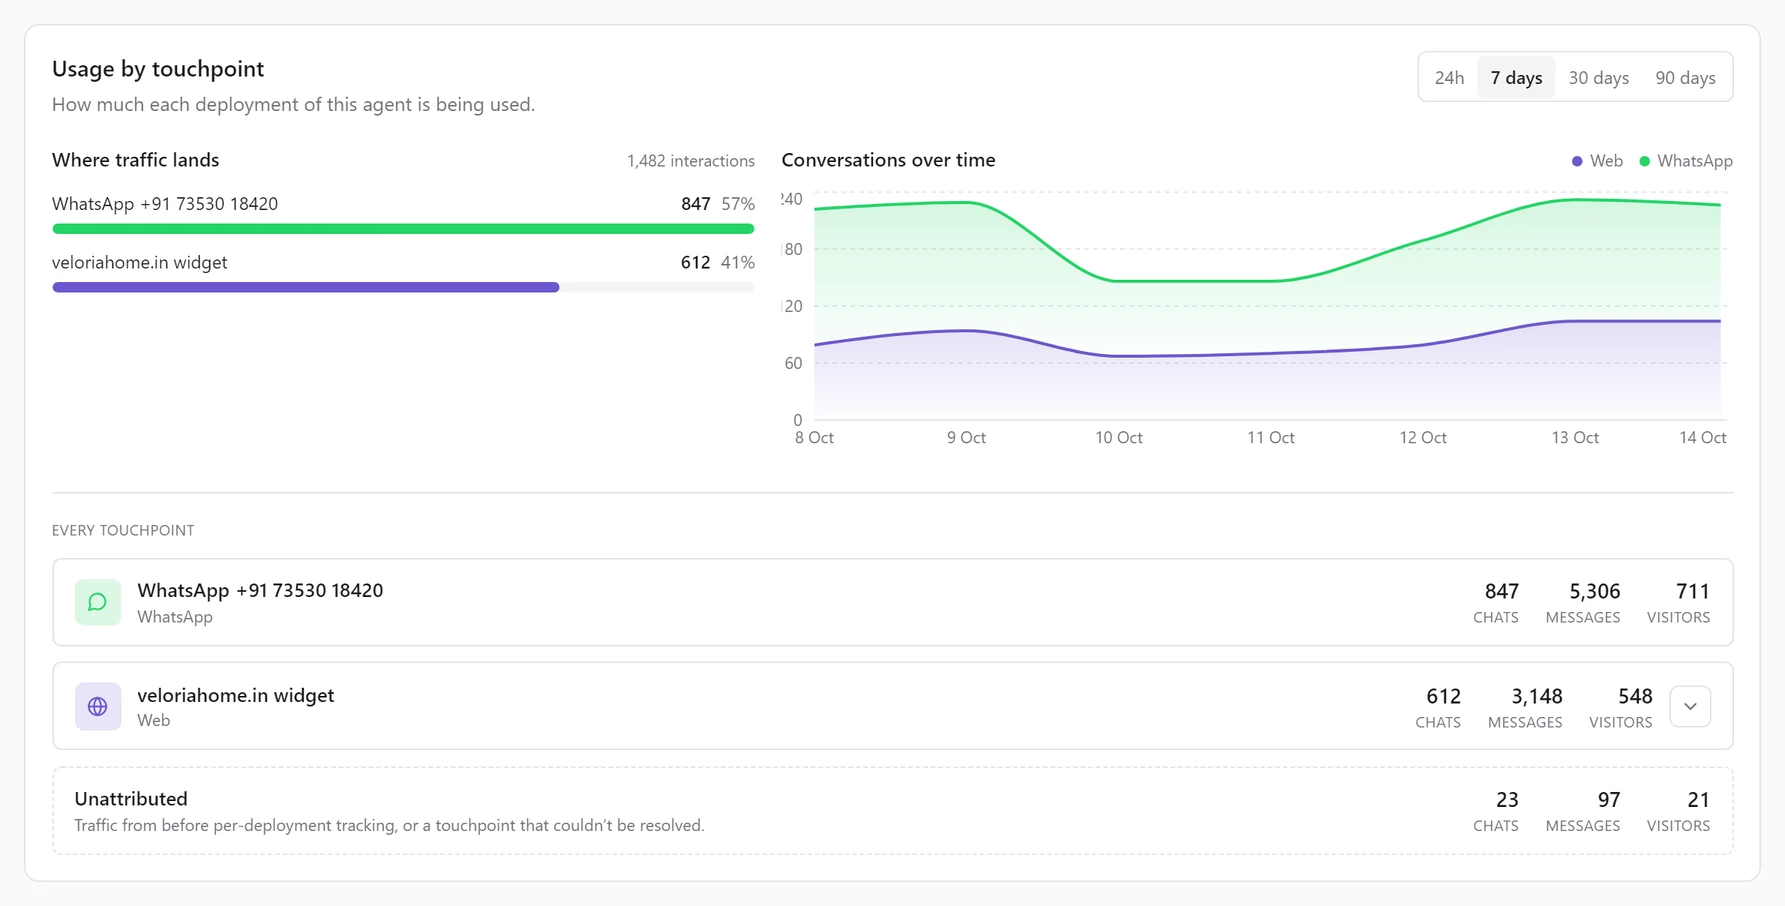Viewport: 1785px width, 906px height.
Task: Click the 1,482 interactions total
Action: [691, 161]
